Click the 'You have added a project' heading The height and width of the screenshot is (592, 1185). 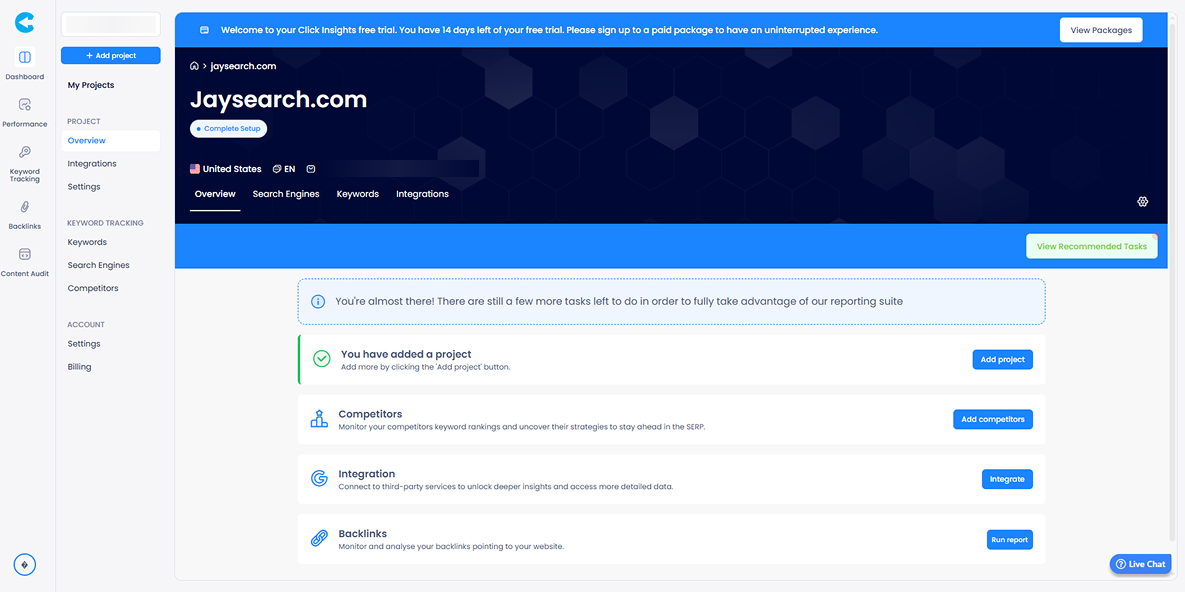(x=406, y=354)
